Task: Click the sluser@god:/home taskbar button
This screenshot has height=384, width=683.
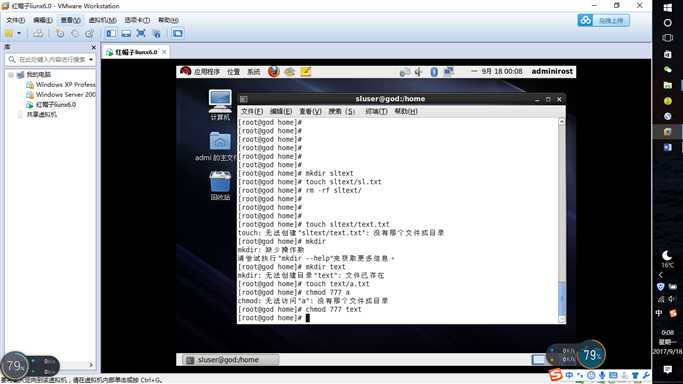Action: click(x=230, y=360)
